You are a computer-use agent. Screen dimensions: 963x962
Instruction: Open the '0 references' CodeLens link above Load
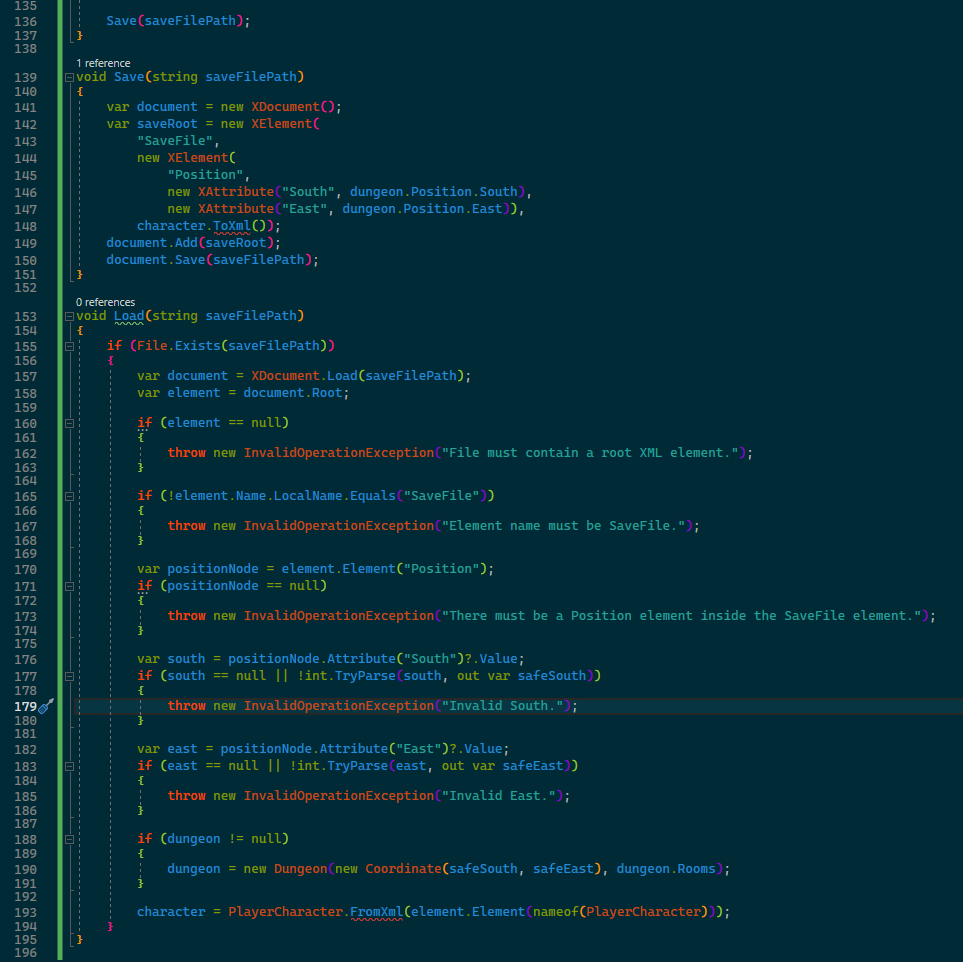point(106,302)
